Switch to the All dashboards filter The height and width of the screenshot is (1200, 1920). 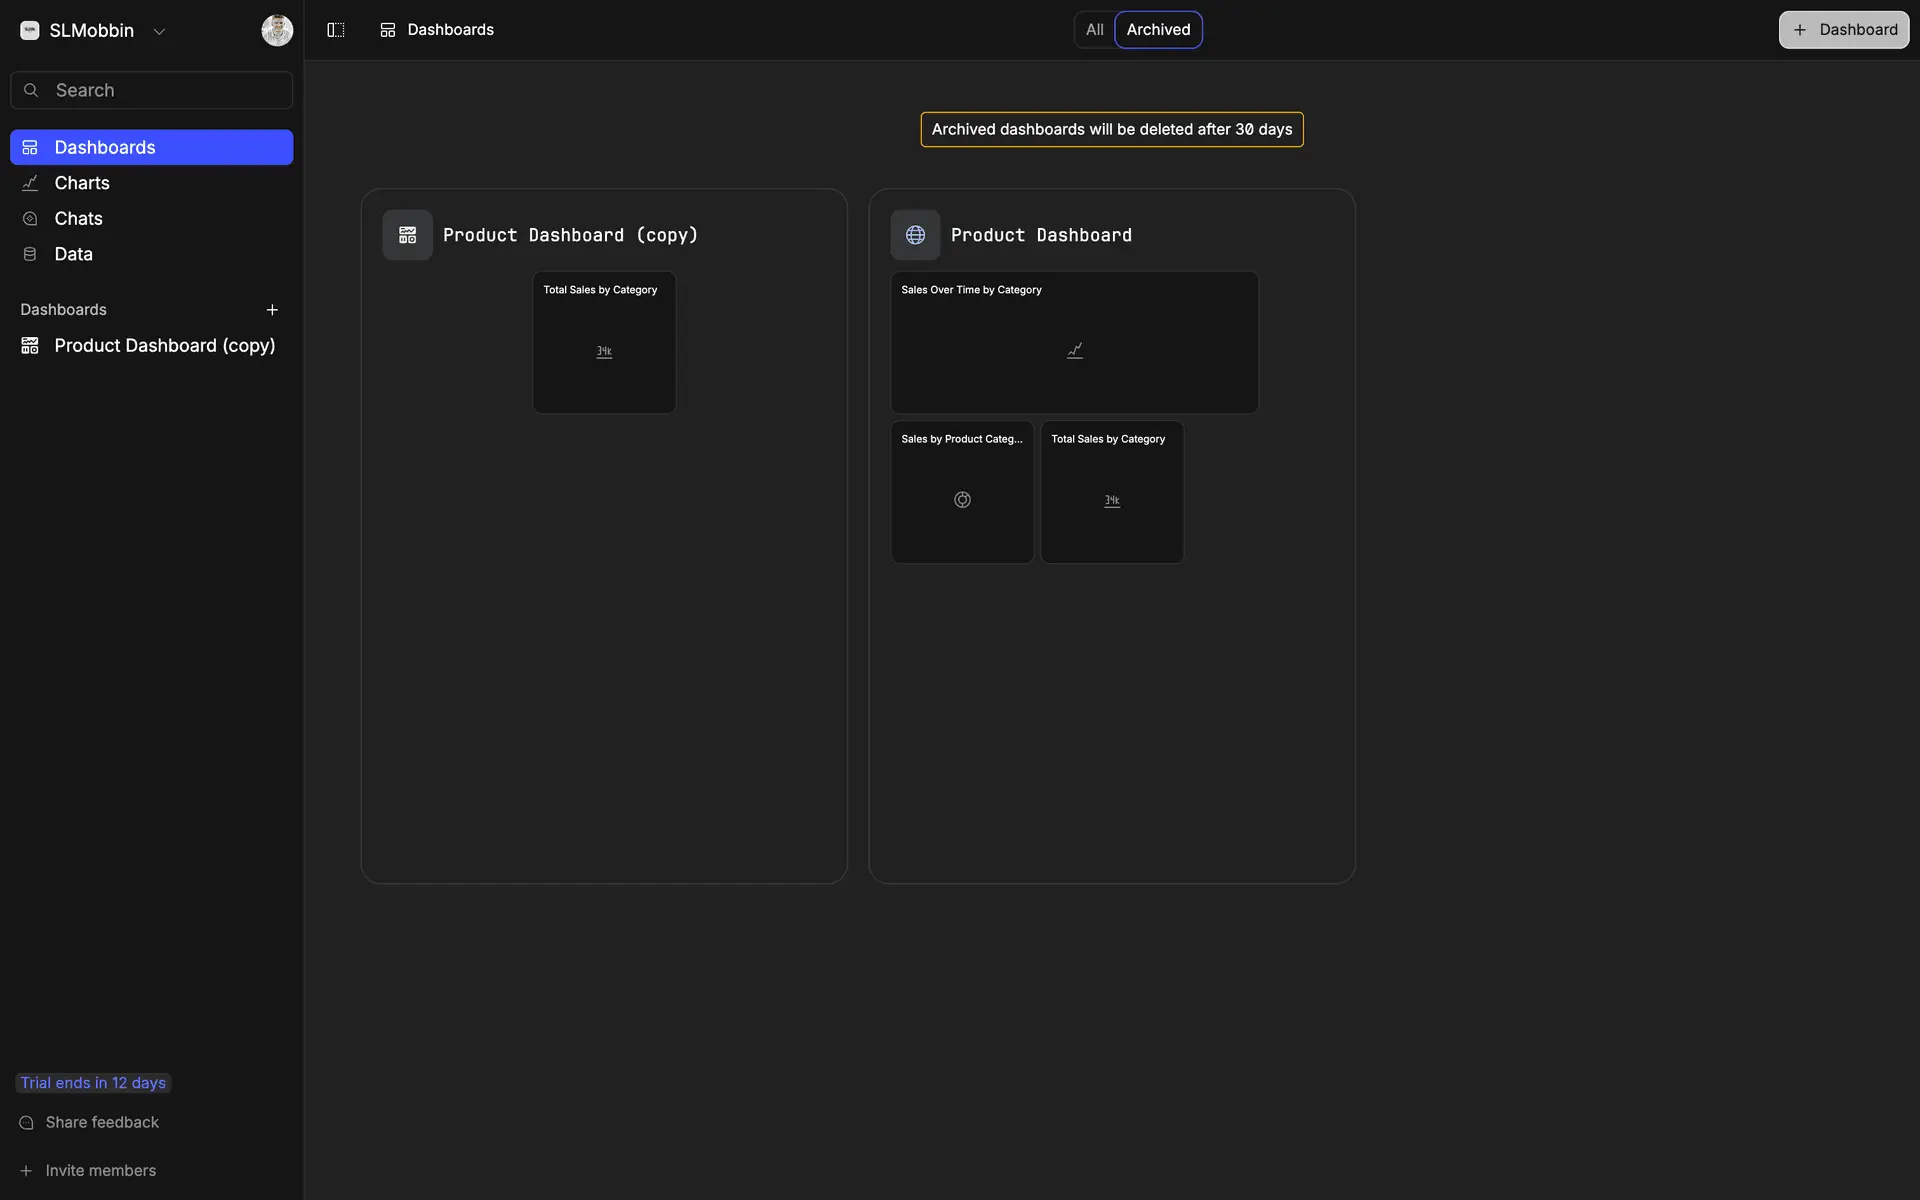click(x=1094, y=30)
